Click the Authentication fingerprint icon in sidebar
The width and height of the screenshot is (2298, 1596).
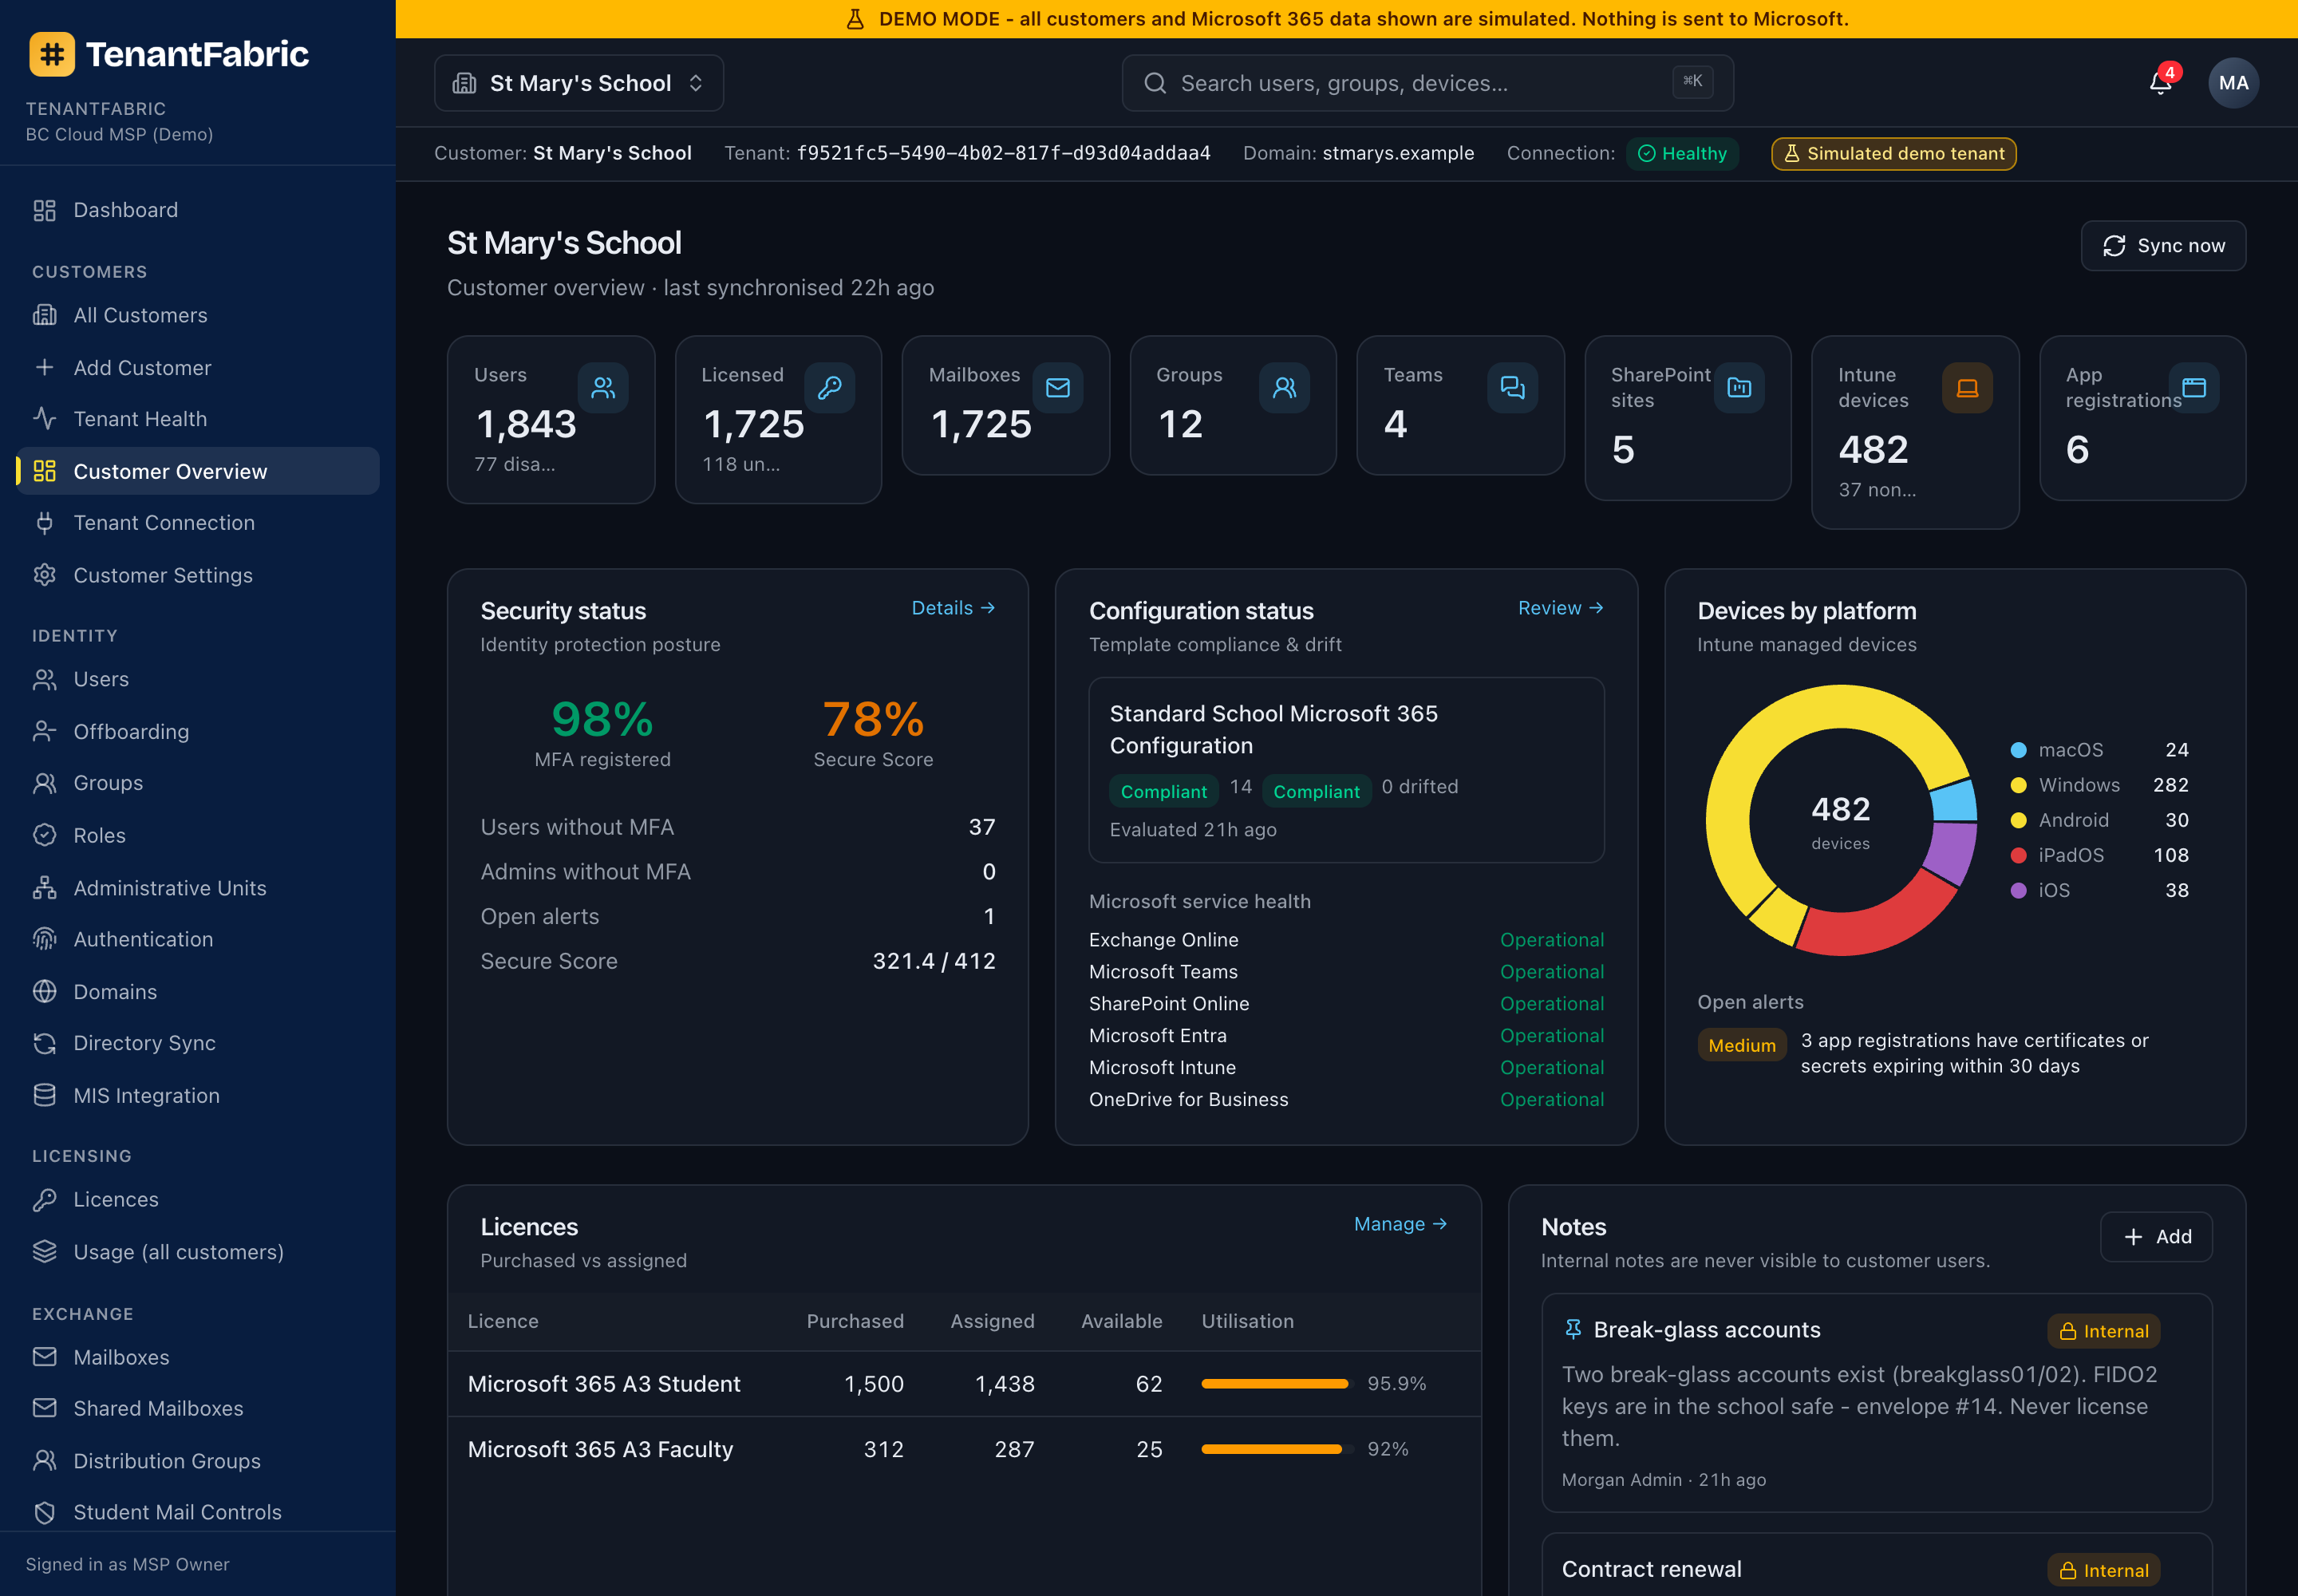click(45, 939)
